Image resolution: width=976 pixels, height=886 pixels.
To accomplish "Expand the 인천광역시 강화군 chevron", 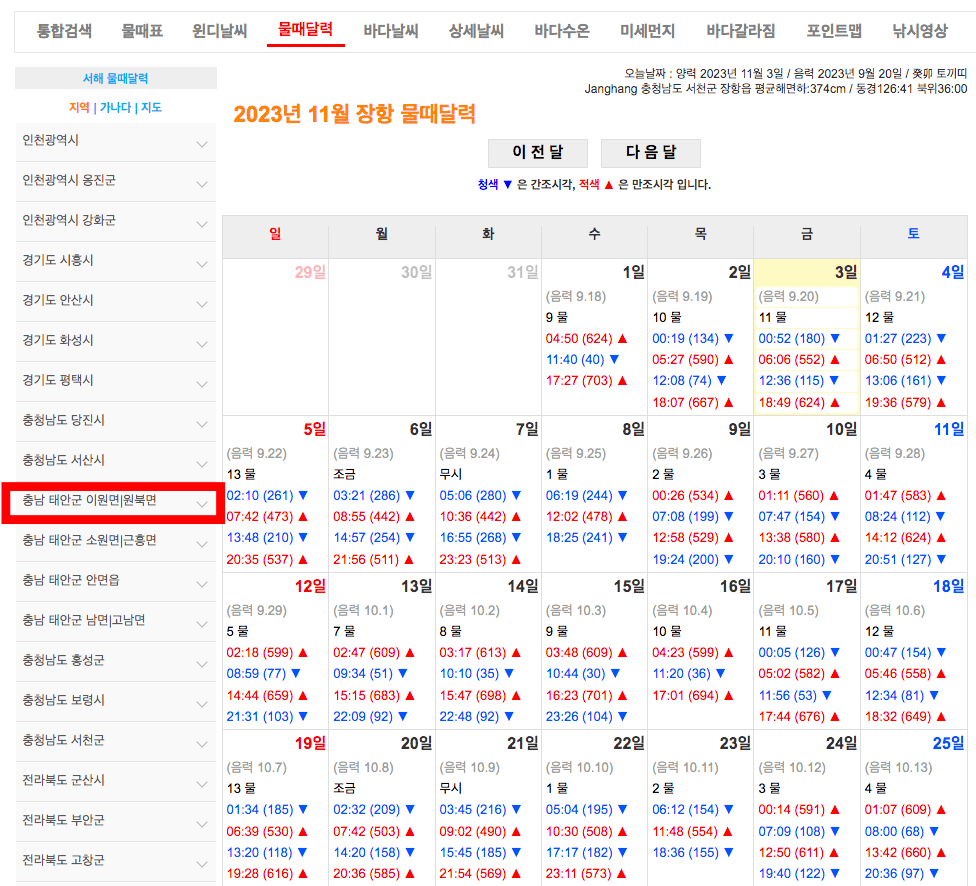I will tap(202, 224).
